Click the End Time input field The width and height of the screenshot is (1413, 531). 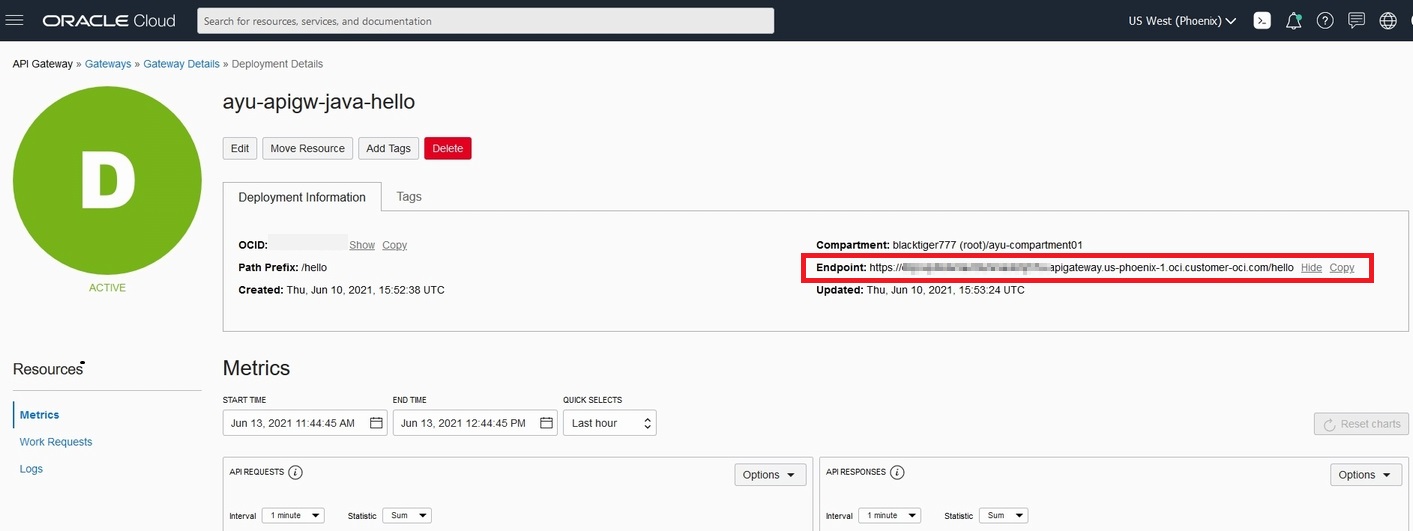[475, 423]
